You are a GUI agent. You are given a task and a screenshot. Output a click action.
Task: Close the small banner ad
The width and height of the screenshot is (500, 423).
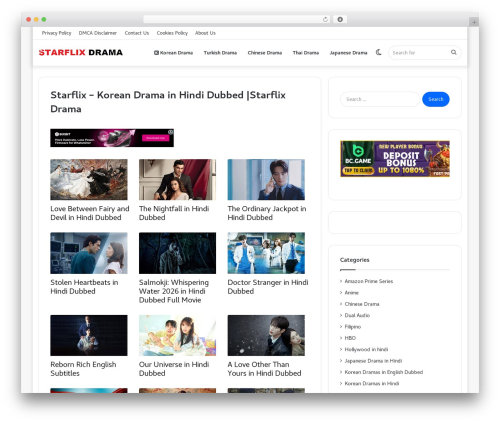(x=171, y=132)
